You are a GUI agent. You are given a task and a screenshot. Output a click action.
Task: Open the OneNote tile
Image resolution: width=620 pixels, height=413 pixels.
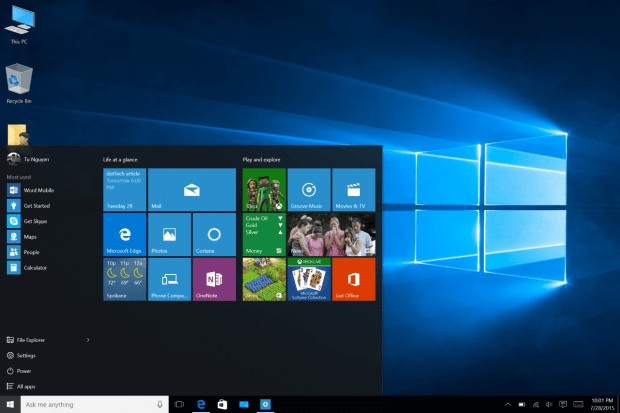[214, 279]
